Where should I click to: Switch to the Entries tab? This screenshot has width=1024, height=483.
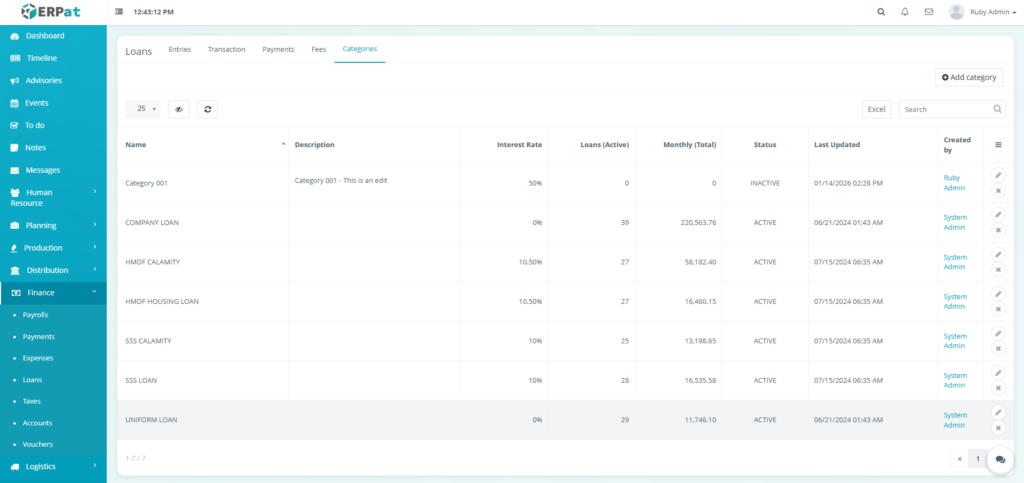(180, 49)
